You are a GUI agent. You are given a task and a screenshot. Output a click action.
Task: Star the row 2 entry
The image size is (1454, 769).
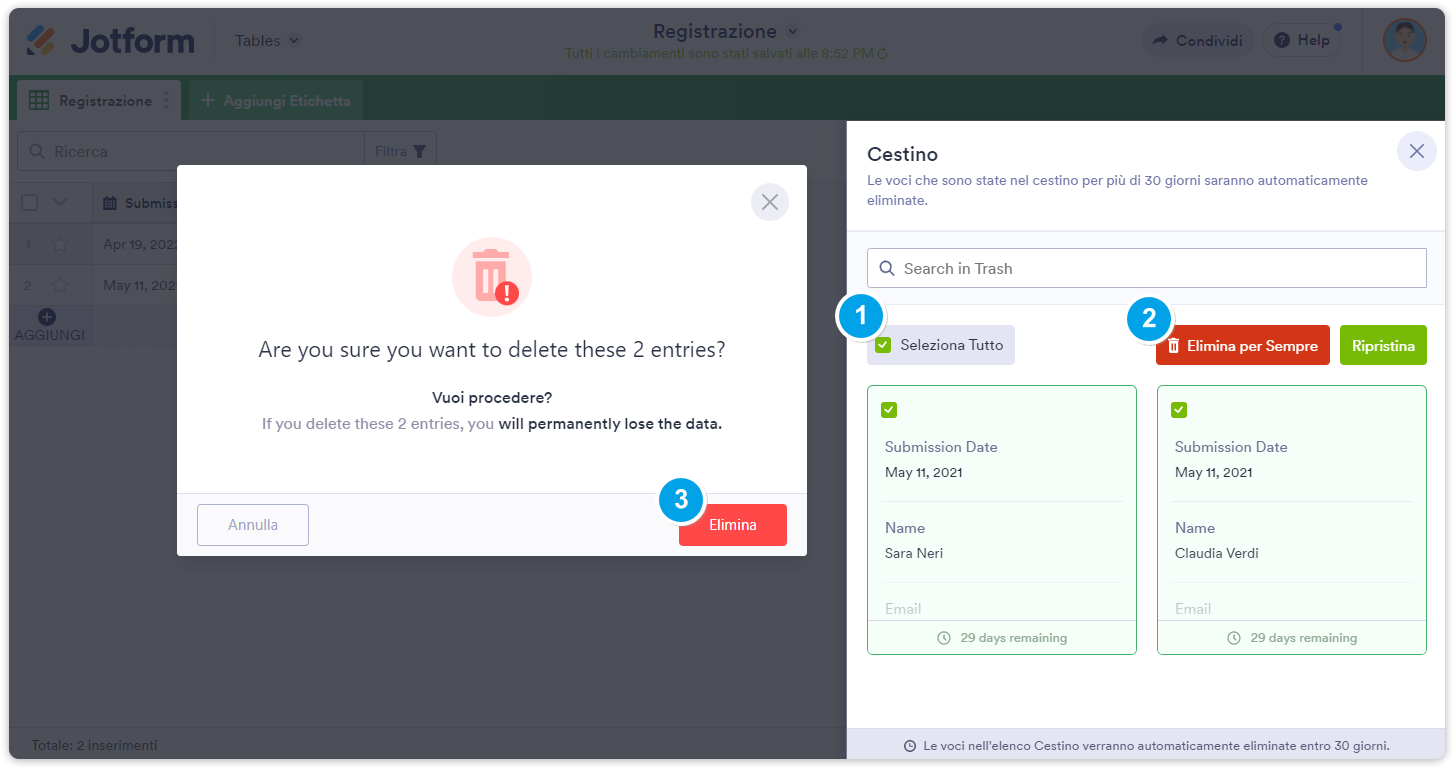pos(60,285)
